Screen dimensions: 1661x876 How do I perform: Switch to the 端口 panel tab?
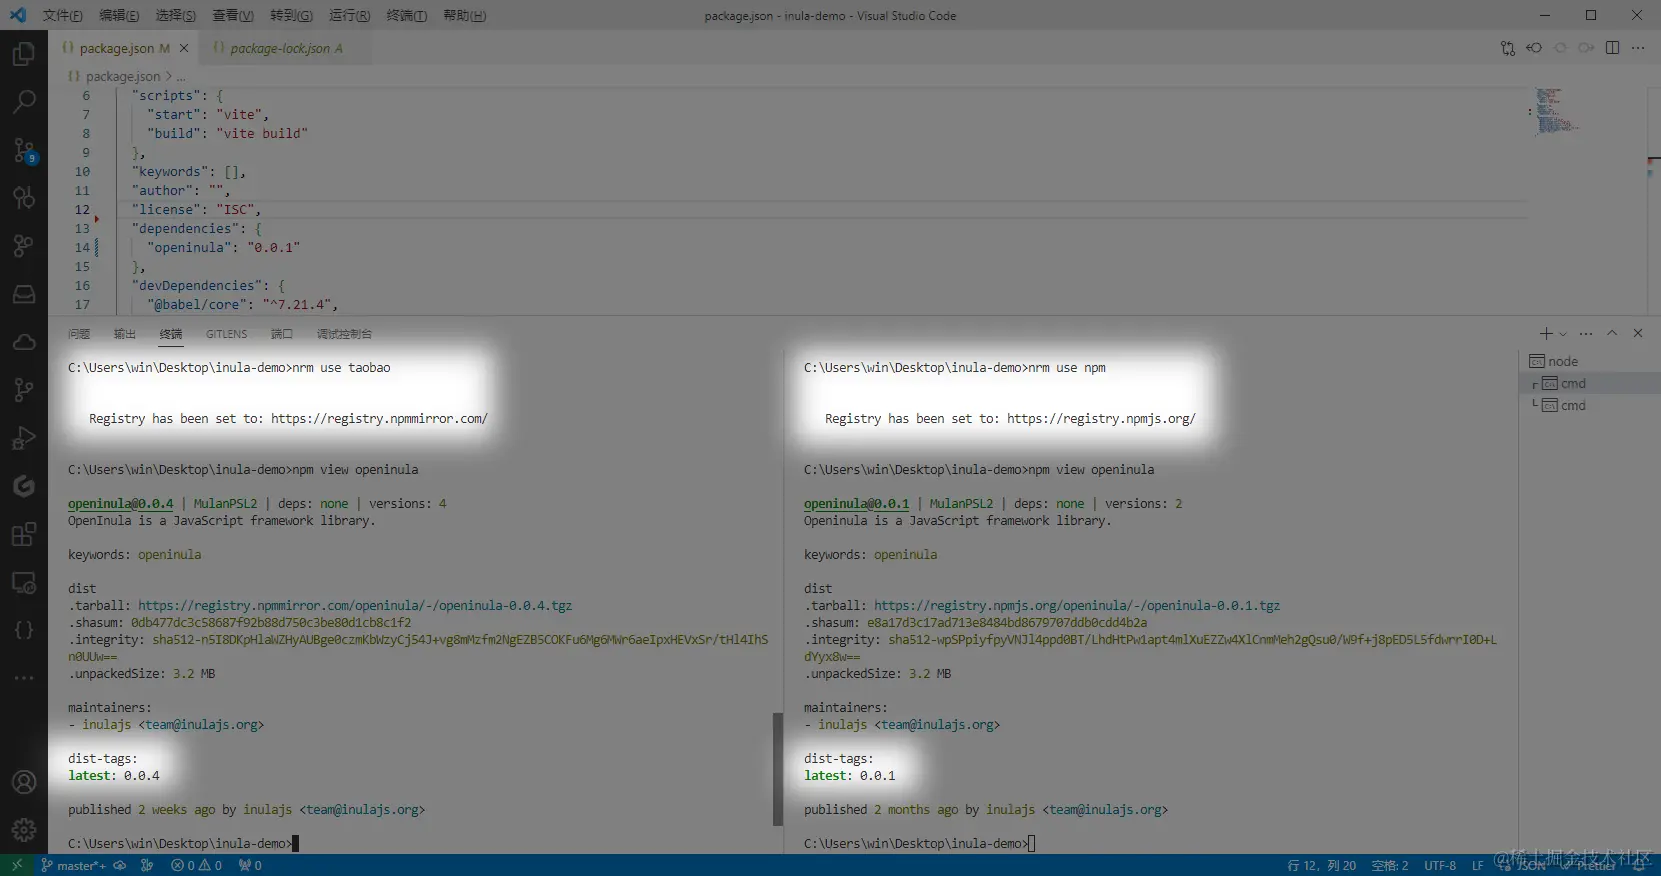(282, 334)
